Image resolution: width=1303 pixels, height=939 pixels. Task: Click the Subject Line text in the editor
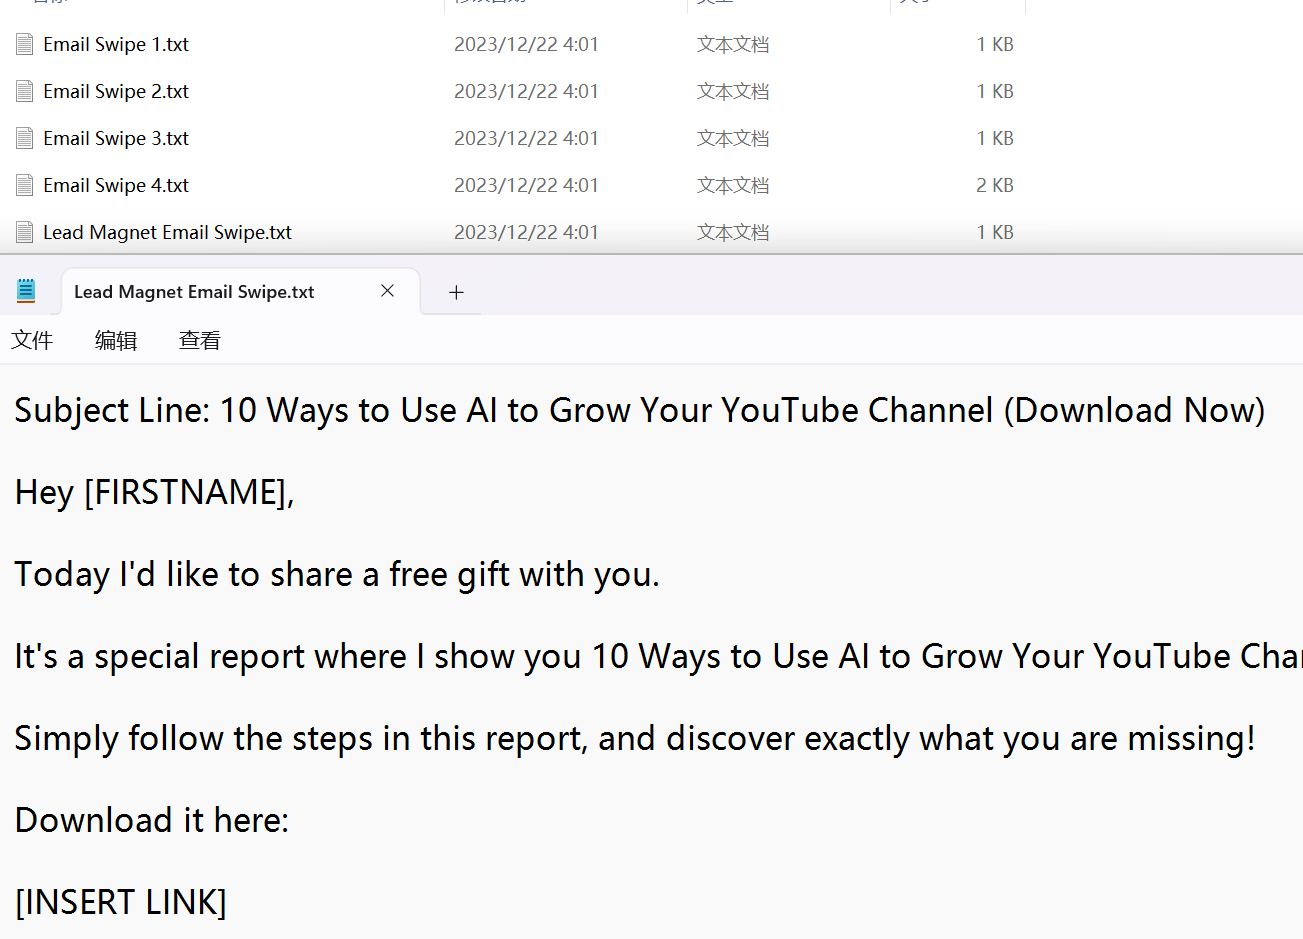[x=110, y=411]
